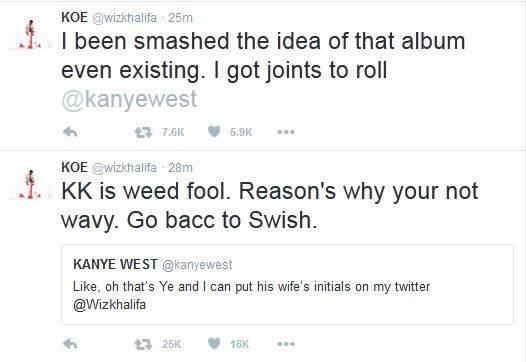Image resolution: width=526 pixels, height=362 pixels.
Task: Like the tweet with 5.9K likes
Action: point(214,132)
